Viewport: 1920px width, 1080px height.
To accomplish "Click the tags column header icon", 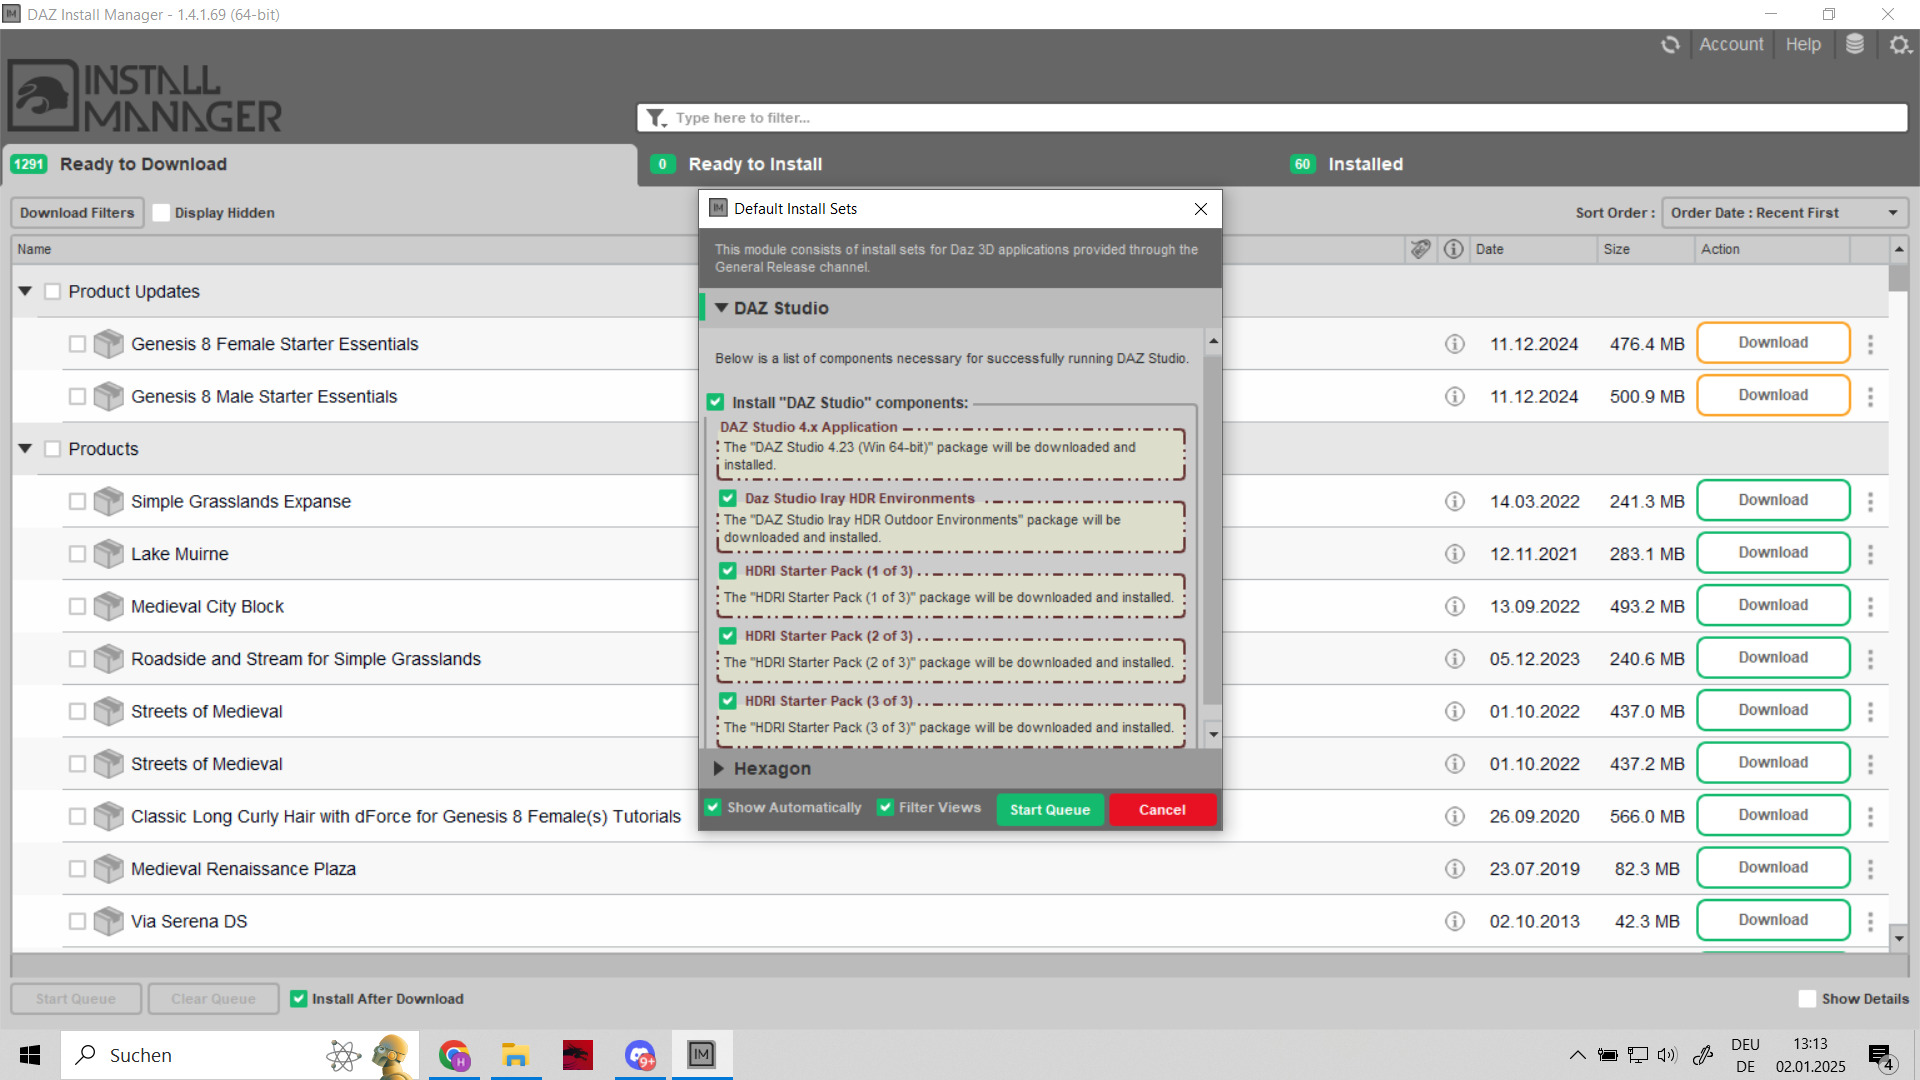I will coord(1420,249).
